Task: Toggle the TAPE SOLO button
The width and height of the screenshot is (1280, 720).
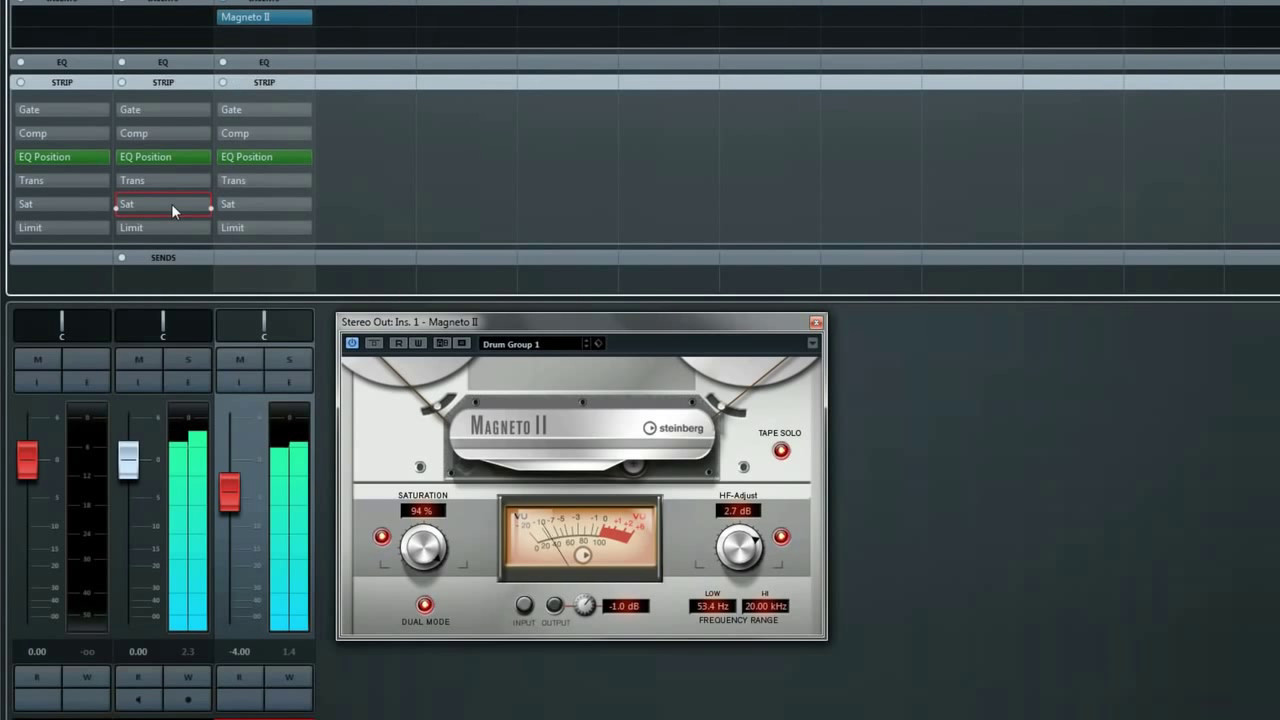Action: 781,451
